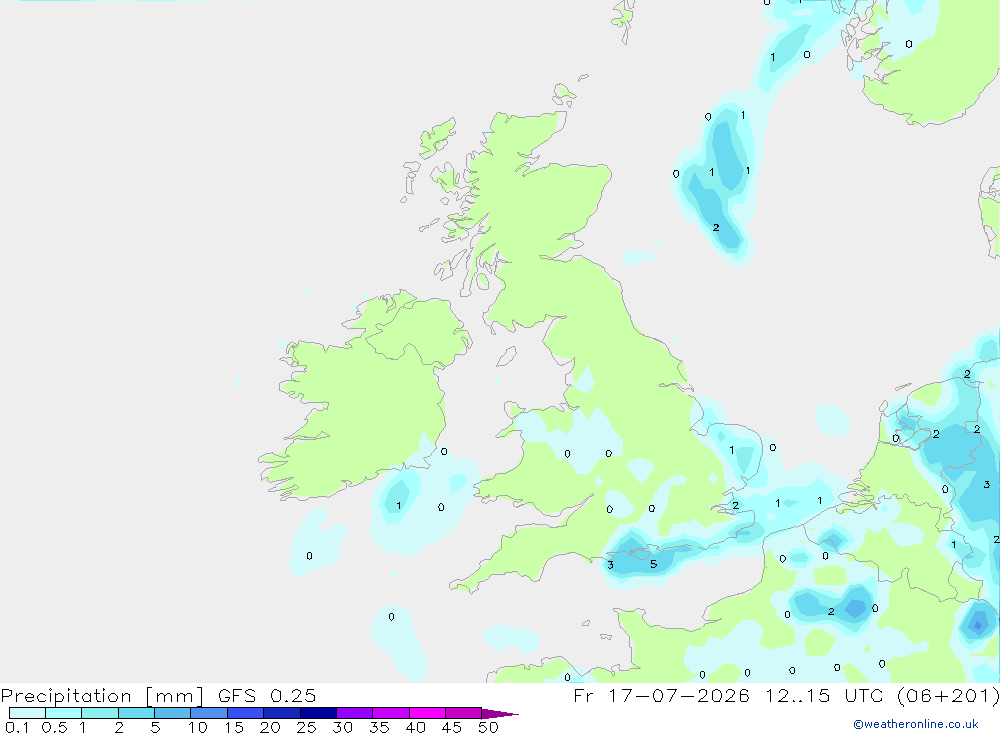Click the value '2' over northern France
The width and height of the screenshot is (1000, 733).
click(x=830, y=612)
